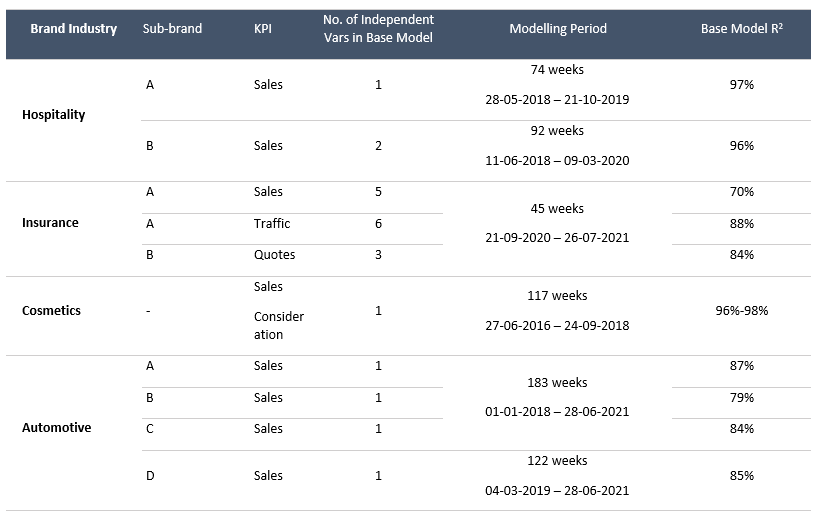Image resolution: width=820 pixels, height=520 pixels.
Task: Select the 11-06-2018 – 09-03-2020 date range
Action: point(557,161)
